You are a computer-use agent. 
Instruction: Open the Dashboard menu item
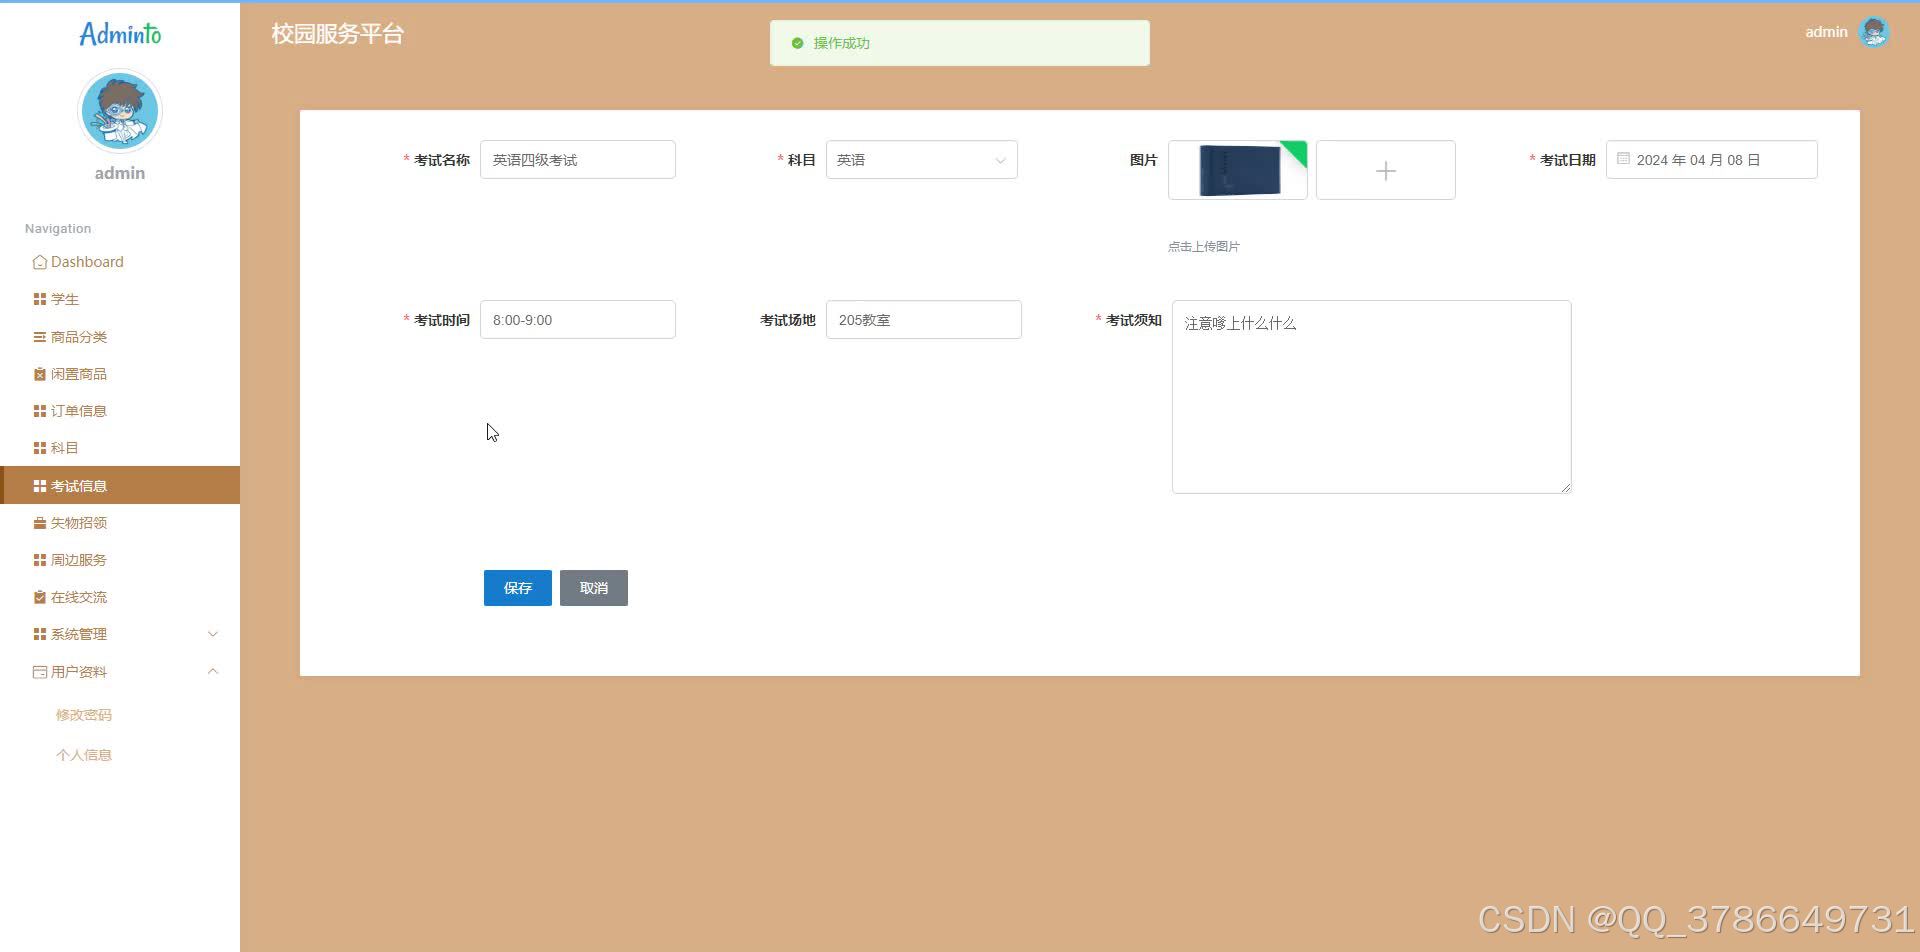pyautogui.click(x=120, y=262)
